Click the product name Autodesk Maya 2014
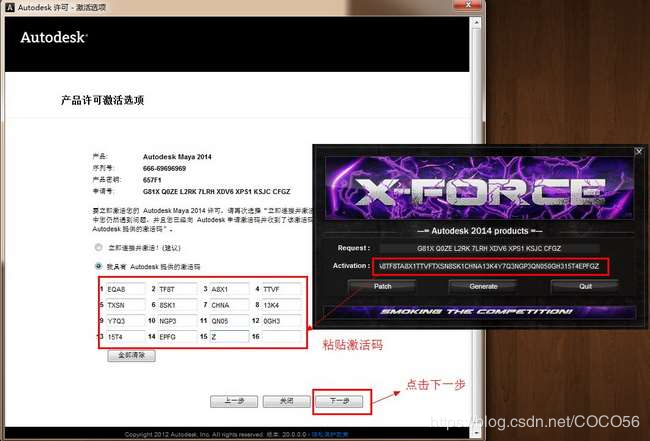Screen dimensions: 650x441 click(x=177, y=157)
